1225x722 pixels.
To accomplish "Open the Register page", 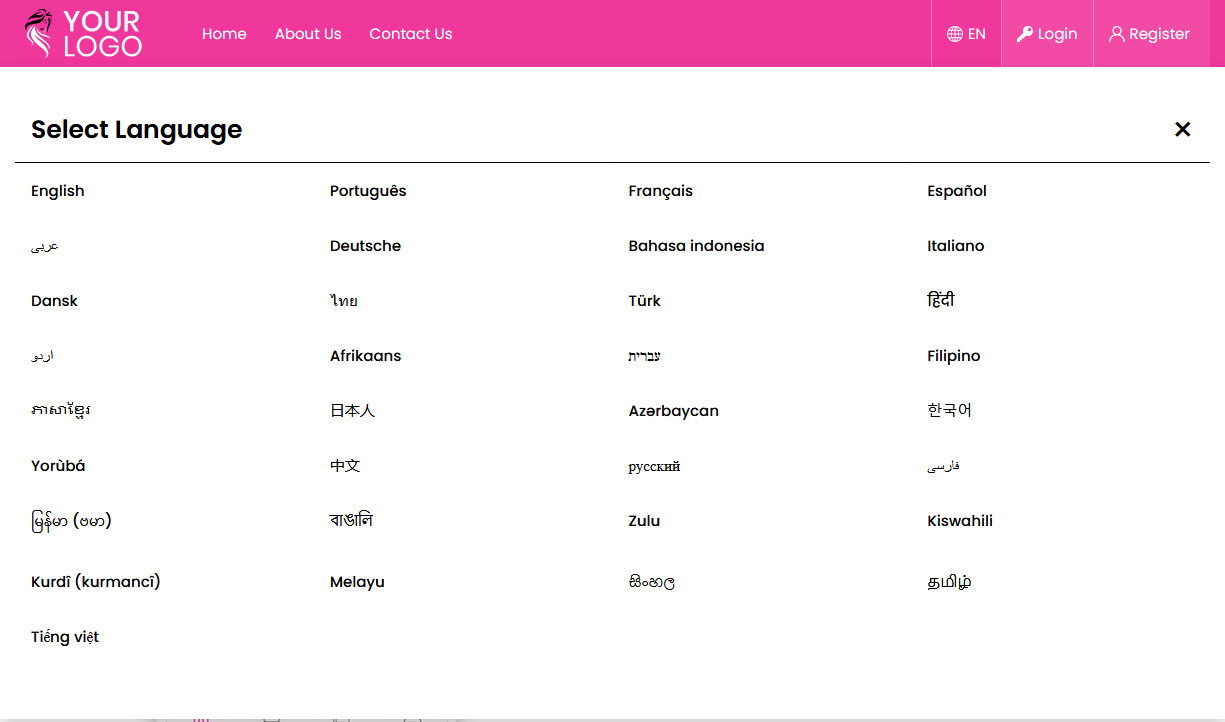I will 1149,34.
